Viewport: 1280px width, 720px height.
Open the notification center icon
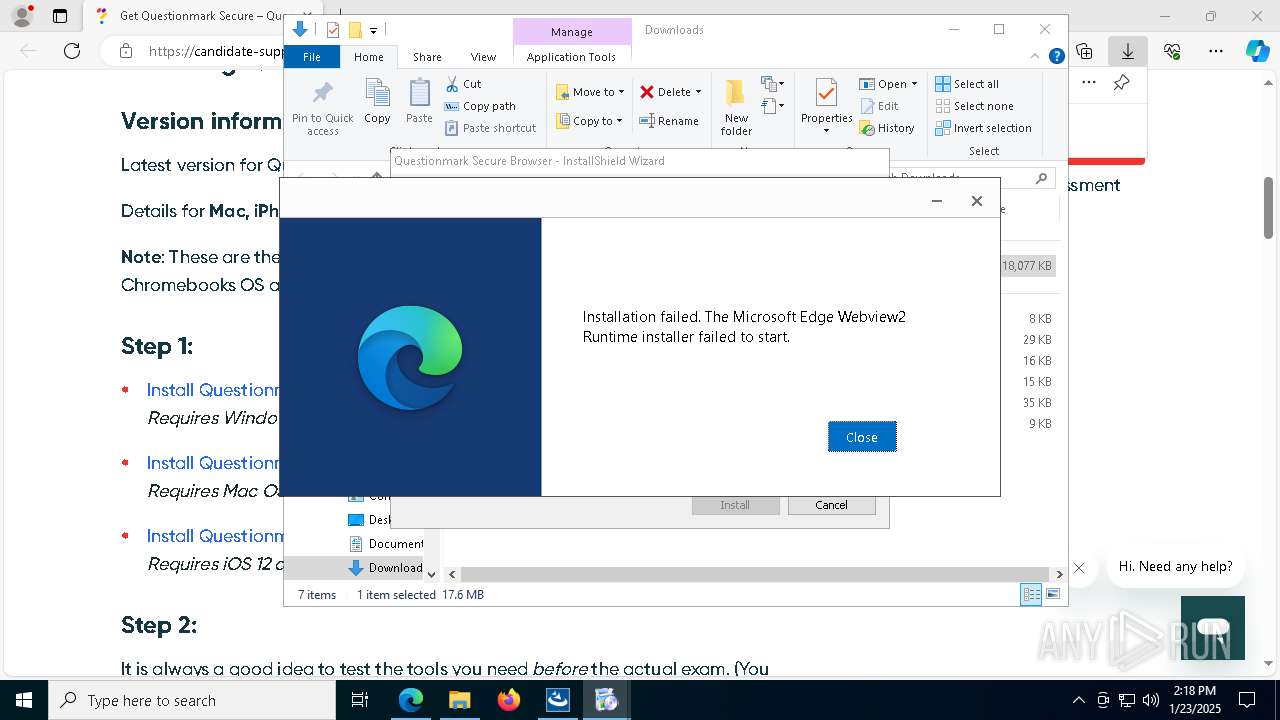click(x=1247, y=700)
